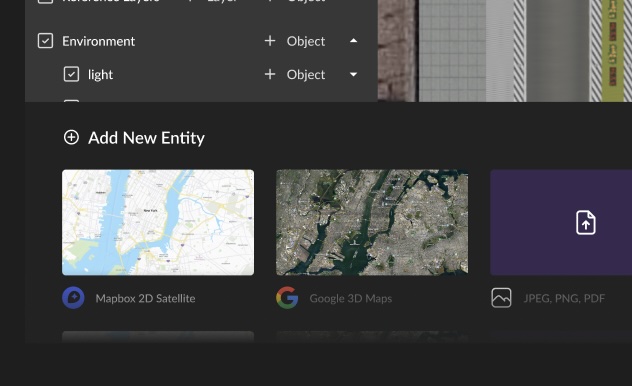Toggle the light layer checkbox

(x=71, y=74)
